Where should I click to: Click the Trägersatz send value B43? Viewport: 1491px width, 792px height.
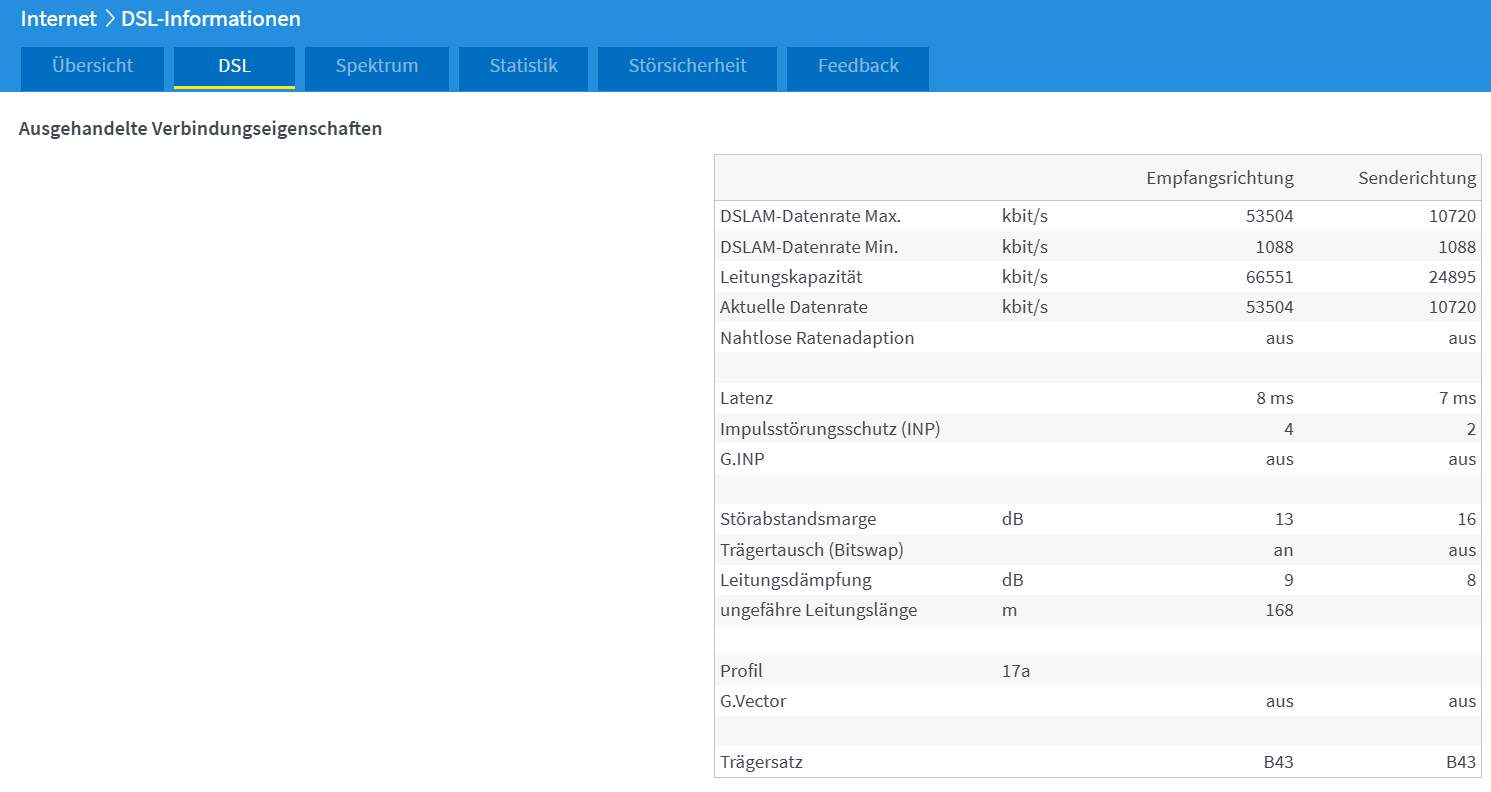1461,762
